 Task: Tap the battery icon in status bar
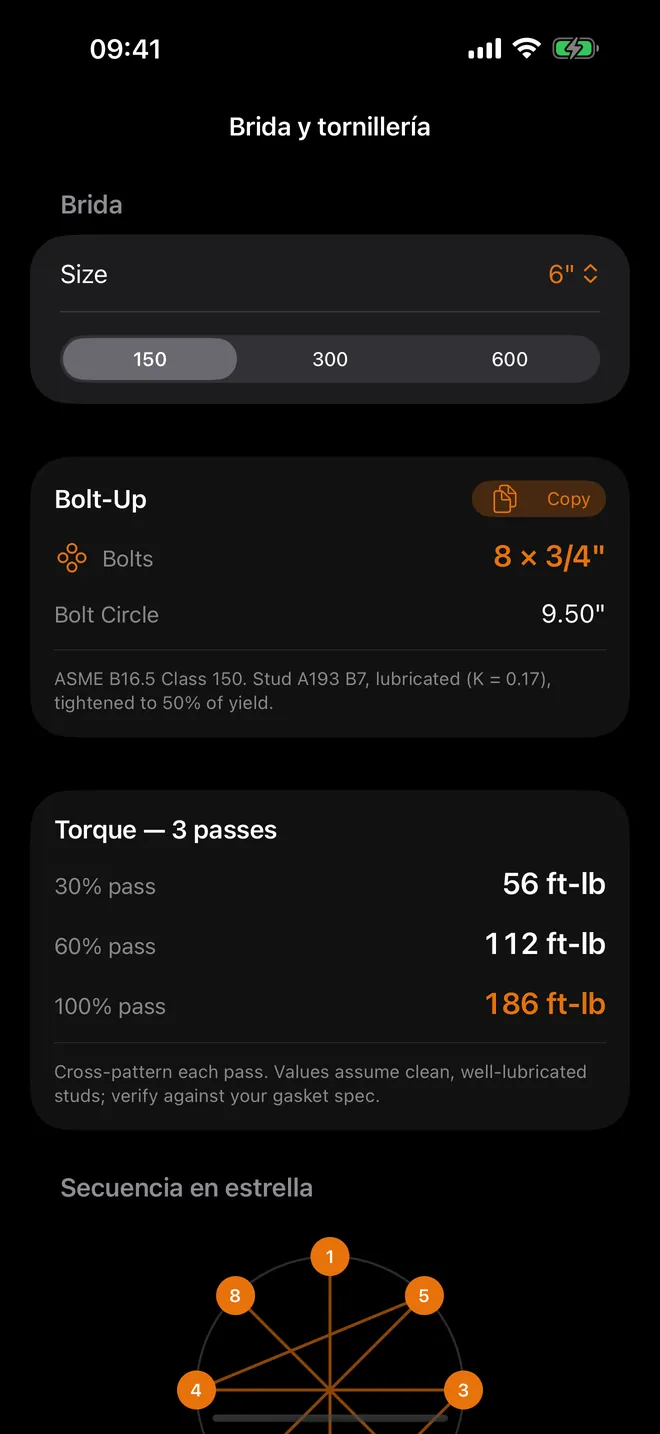(575, 48)
